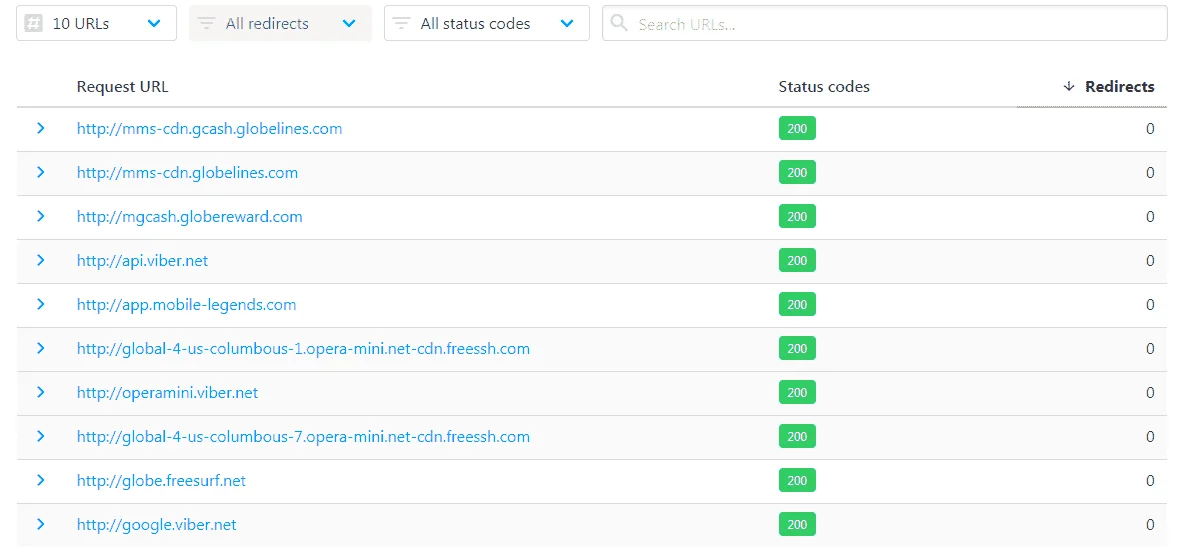The image size is (1190, 552).
Task: Click the 200 badge for global-4-us-columbous-7 row
Action: 797,437
